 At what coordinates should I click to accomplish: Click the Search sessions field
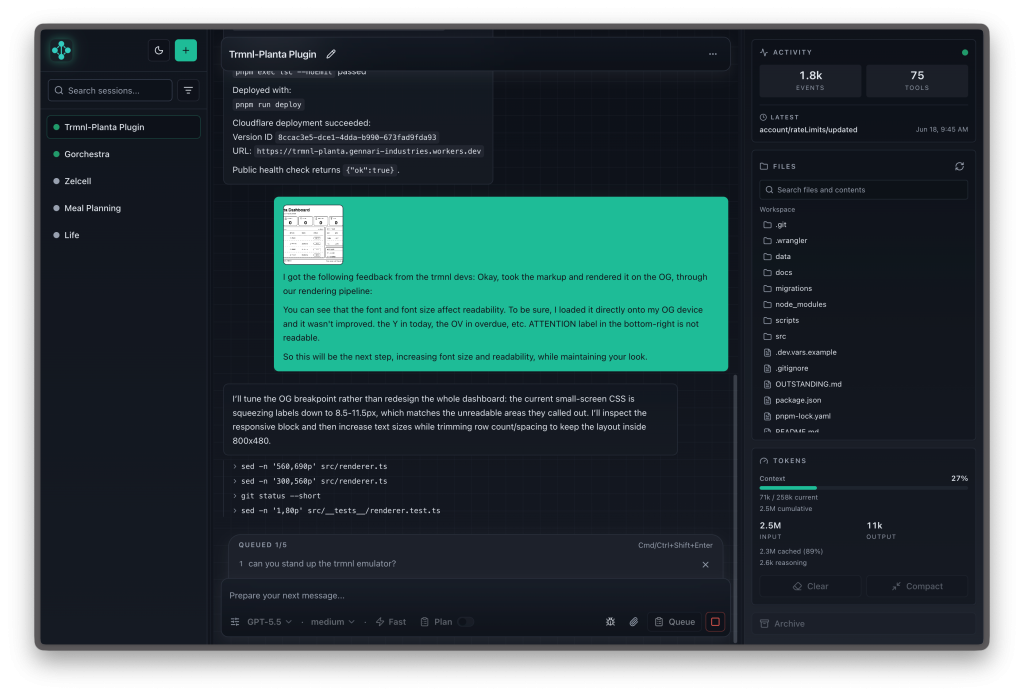click(110, 90)
